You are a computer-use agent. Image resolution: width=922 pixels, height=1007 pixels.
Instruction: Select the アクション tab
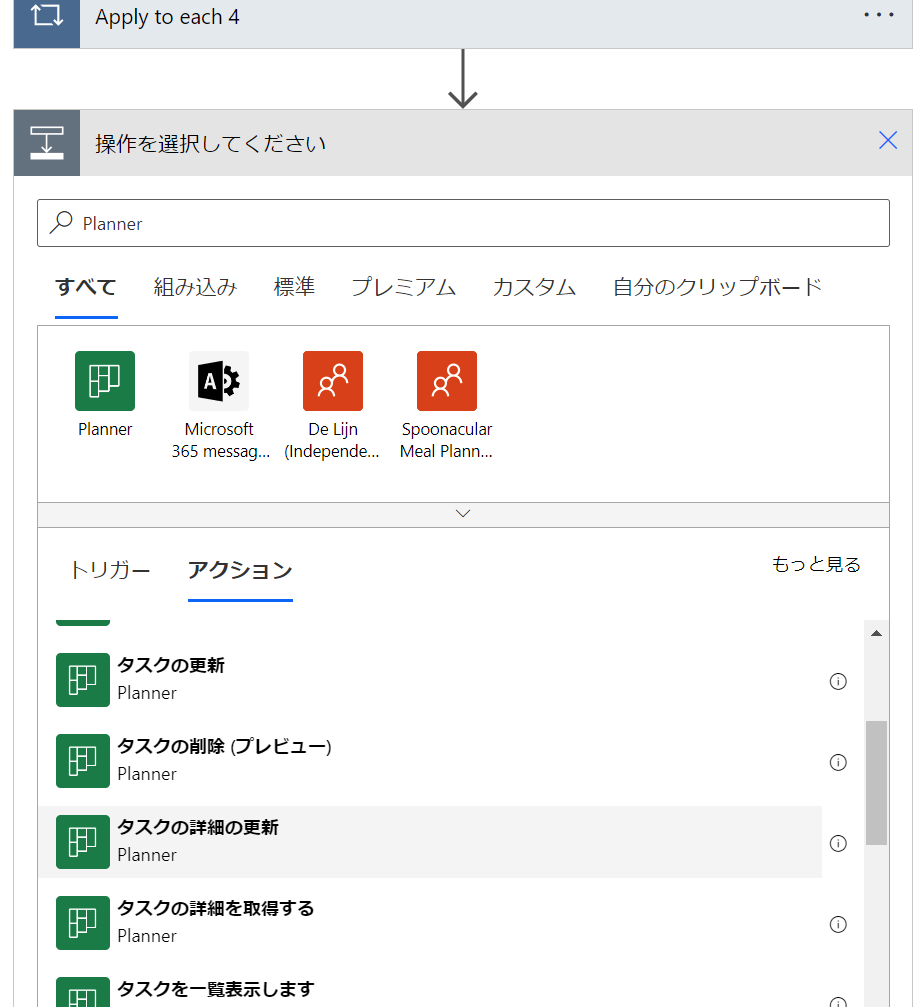(240, 570)
